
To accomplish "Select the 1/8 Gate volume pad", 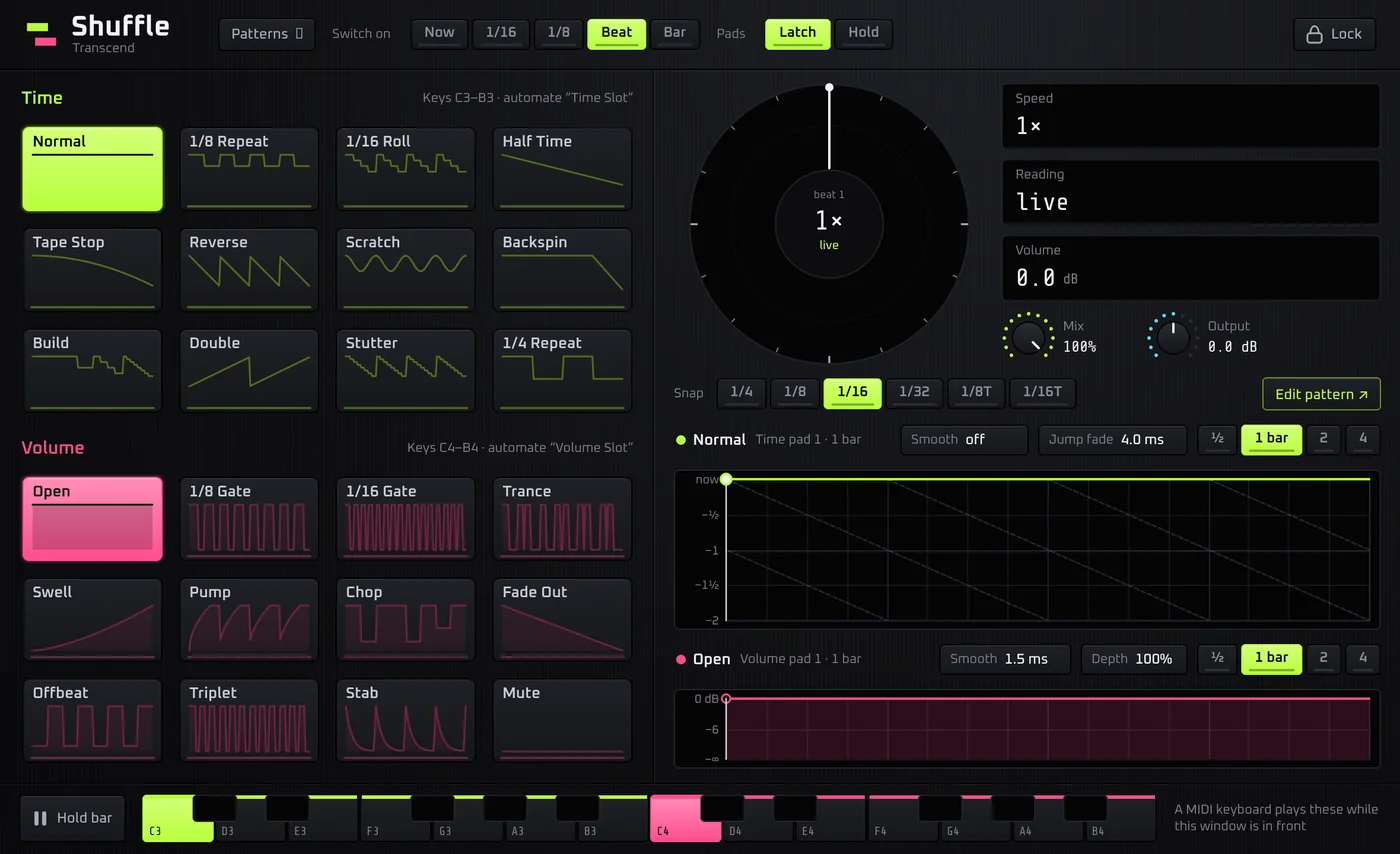I will click(249, 519).
